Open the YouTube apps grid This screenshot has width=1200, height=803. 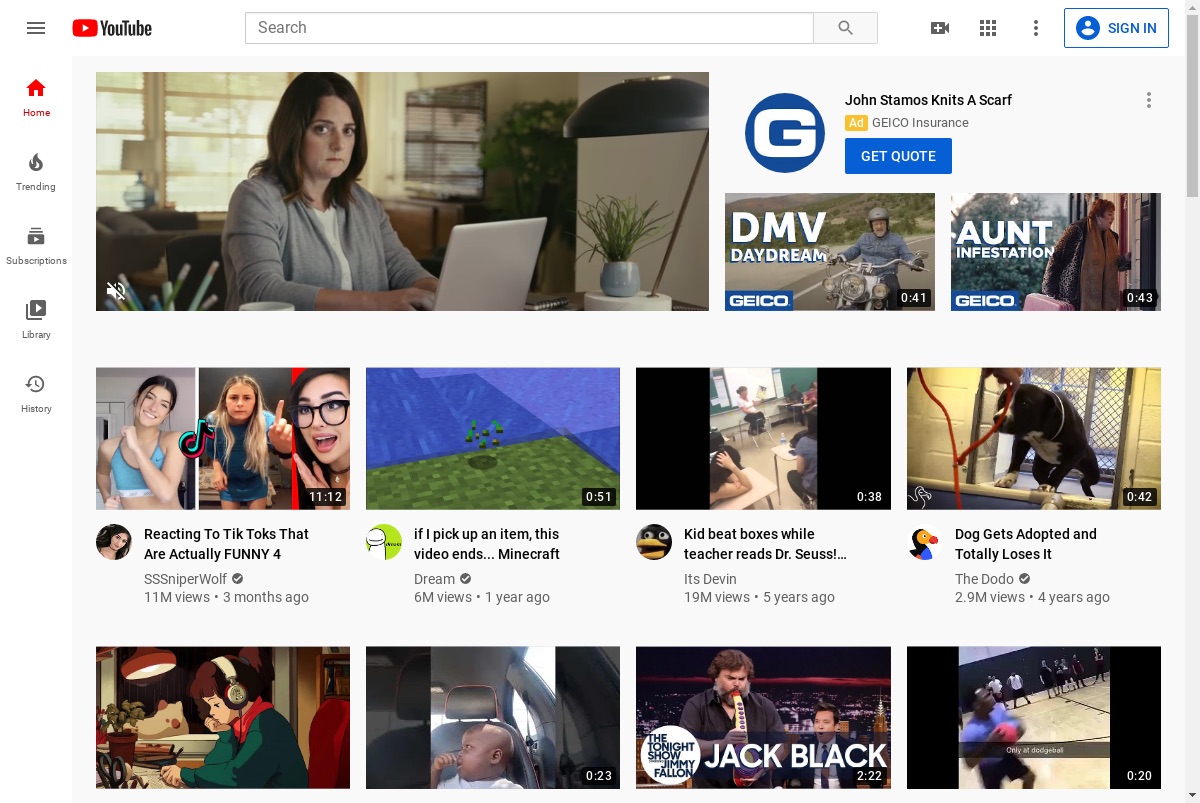click(x=988, y=28)
